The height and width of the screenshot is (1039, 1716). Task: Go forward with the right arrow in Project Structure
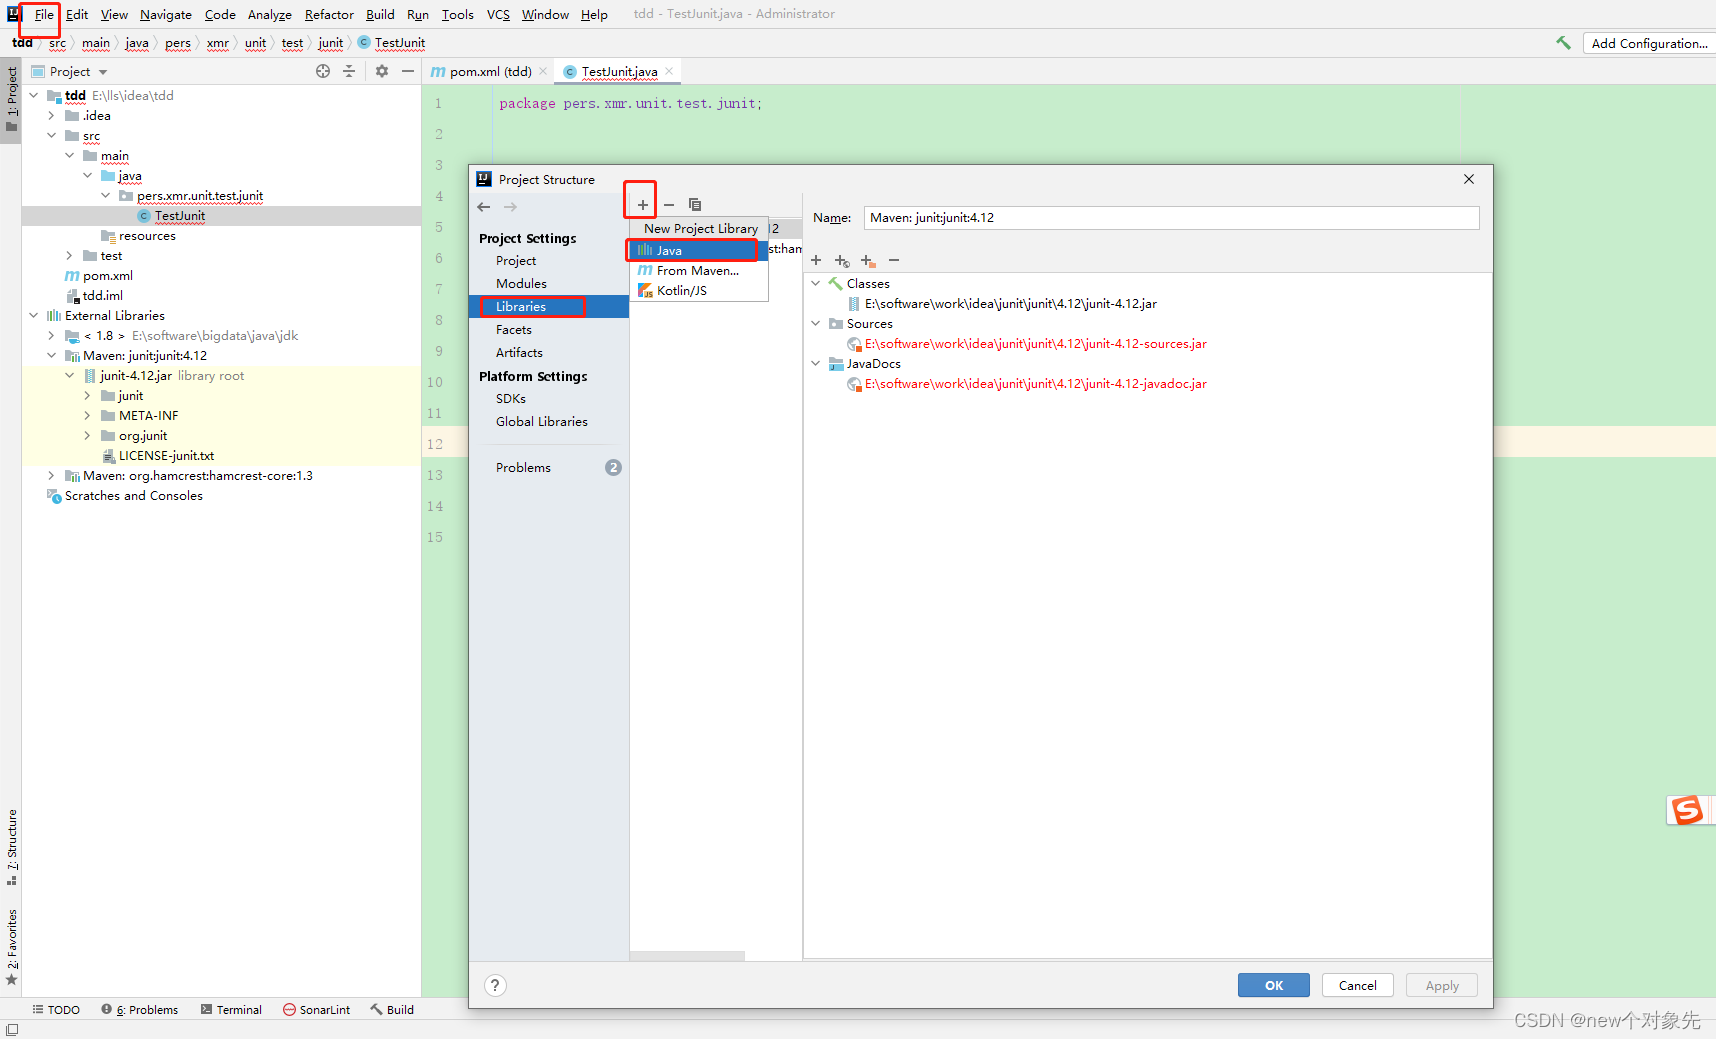point(511,207)
